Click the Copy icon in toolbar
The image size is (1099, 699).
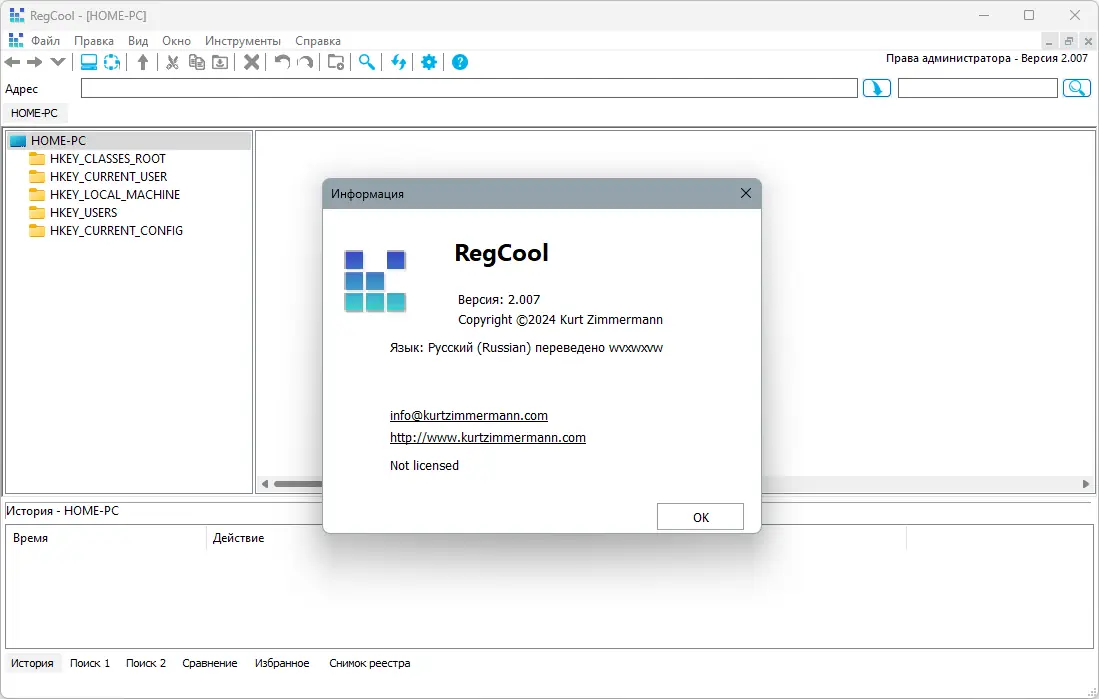[x=197, y=62]
